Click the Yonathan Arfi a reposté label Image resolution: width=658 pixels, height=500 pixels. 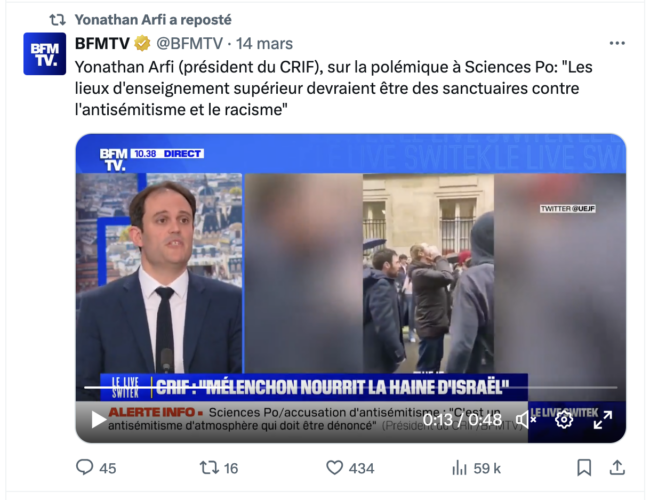pyautogui.click(x=153, y=20)
